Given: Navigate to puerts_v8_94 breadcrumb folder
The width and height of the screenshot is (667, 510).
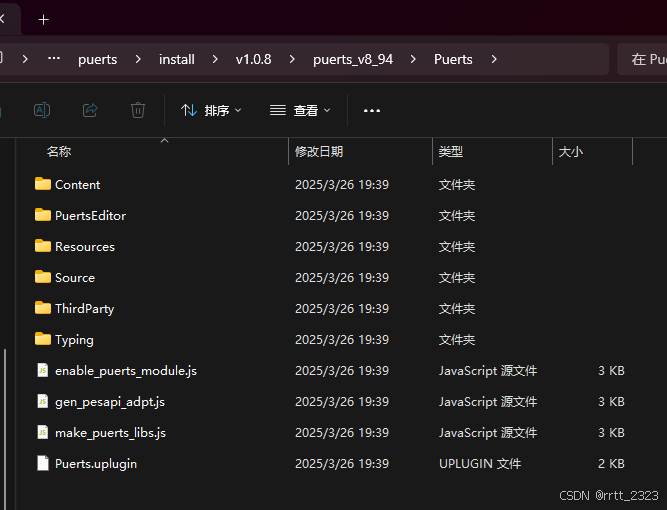Looking at the screenshot, I should [x=353, y=59].
